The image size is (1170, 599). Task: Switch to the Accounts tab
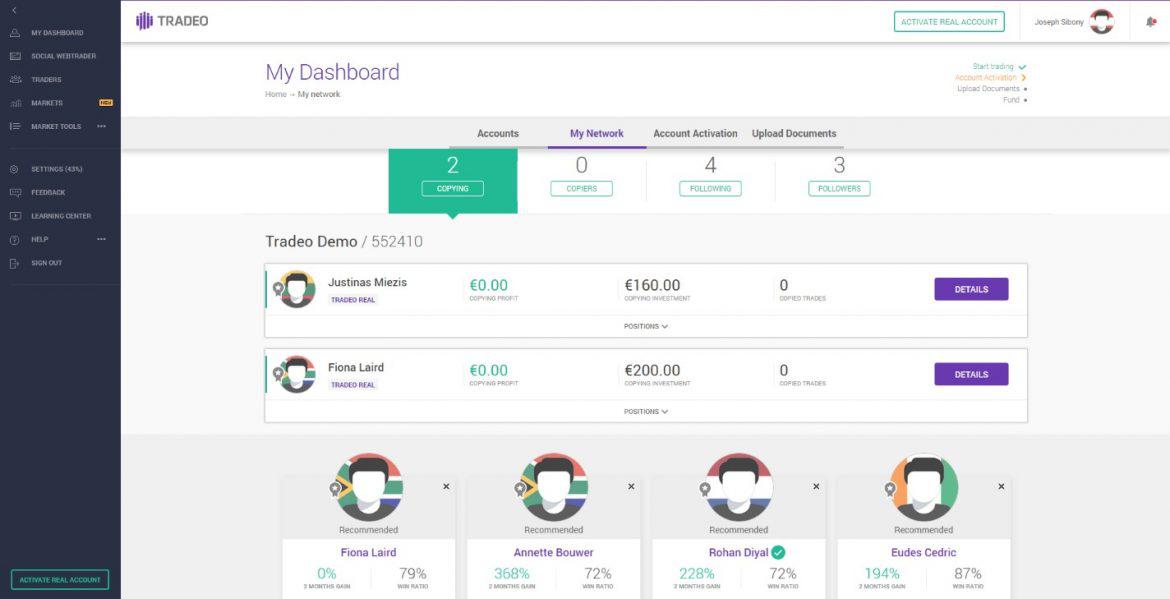tap(498, 134)
